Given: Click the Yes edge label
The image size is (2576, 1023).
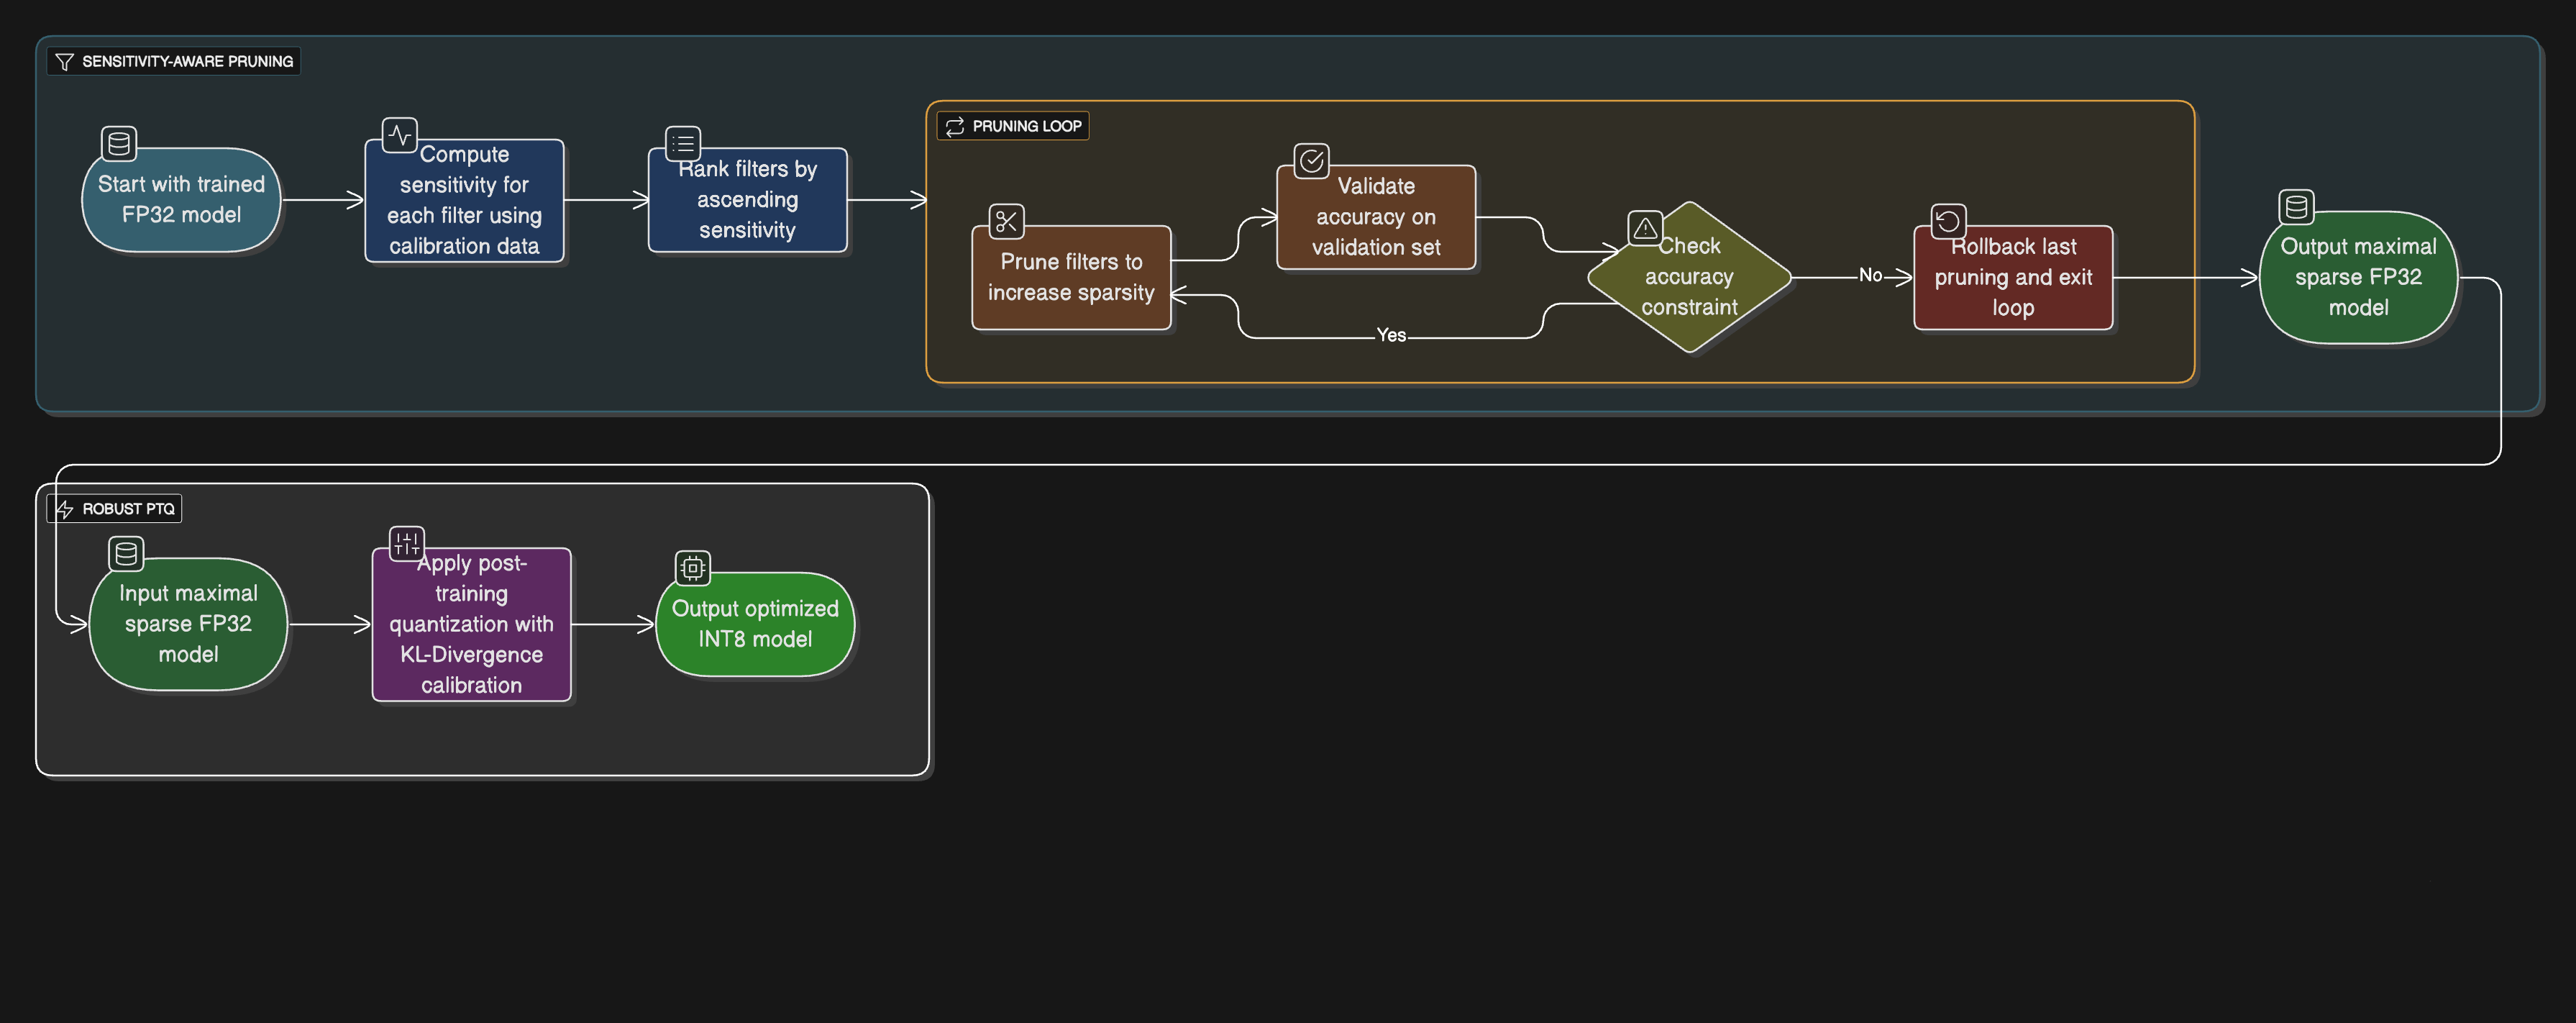Looking at the screenshot, I should [1391, 335].
